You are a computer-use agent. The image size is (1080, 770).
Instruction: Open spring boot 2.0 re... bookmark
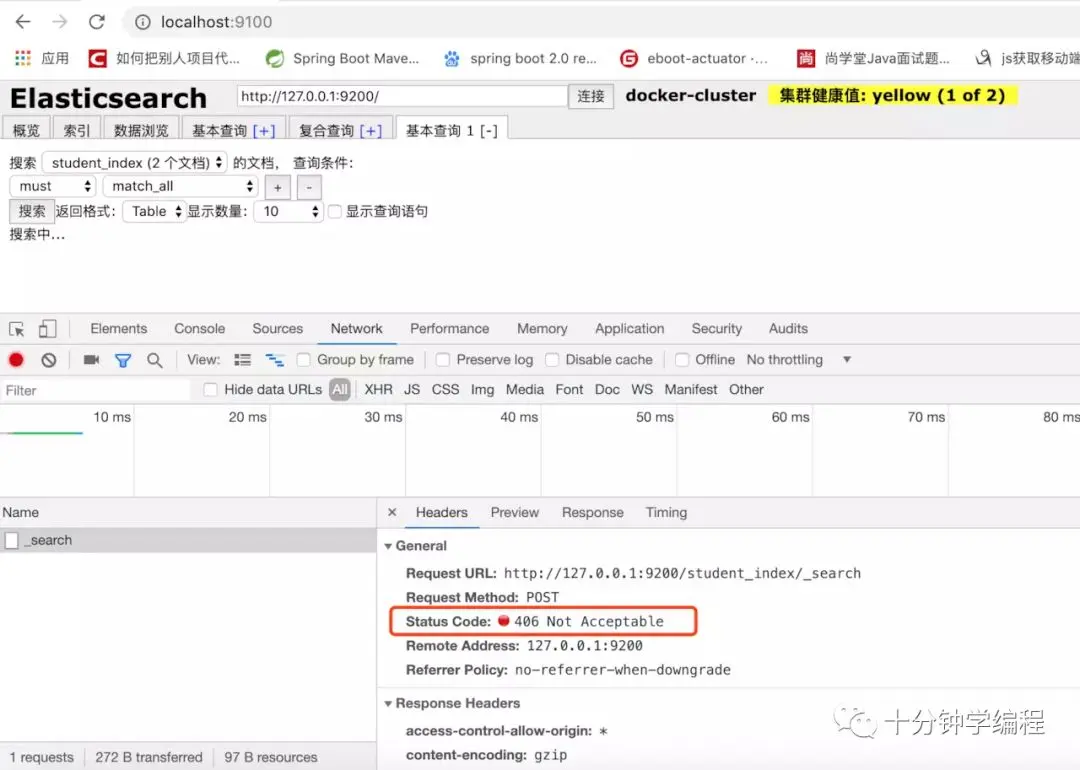point(520,59)
